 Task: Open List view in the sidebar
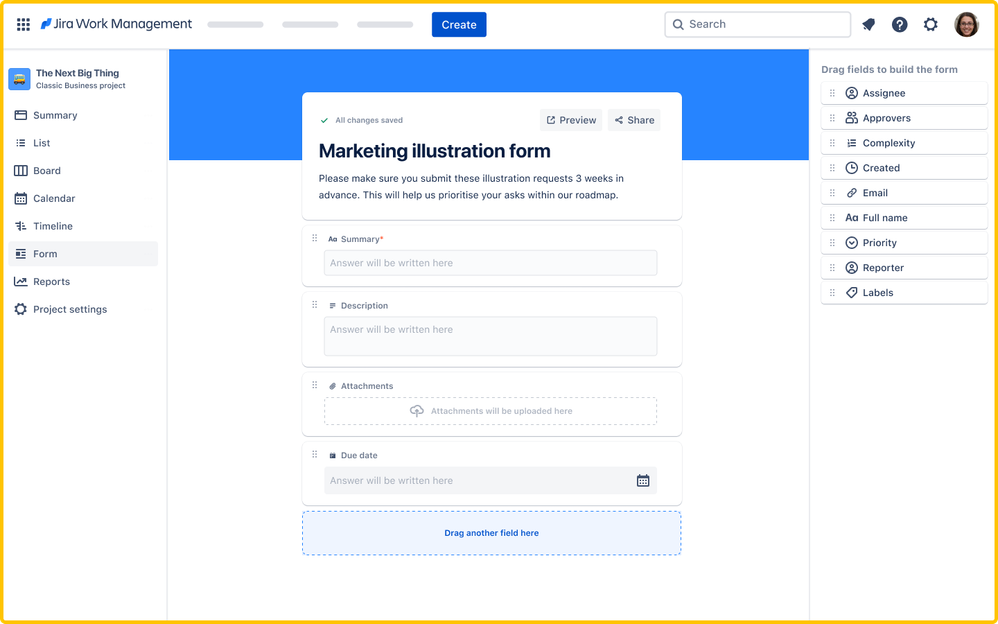pos(83,143)
